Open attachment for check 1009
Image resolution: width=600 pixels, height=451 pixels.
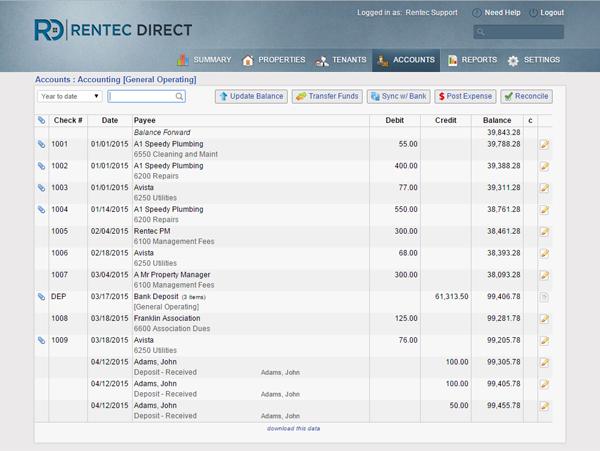pos(41,340)
